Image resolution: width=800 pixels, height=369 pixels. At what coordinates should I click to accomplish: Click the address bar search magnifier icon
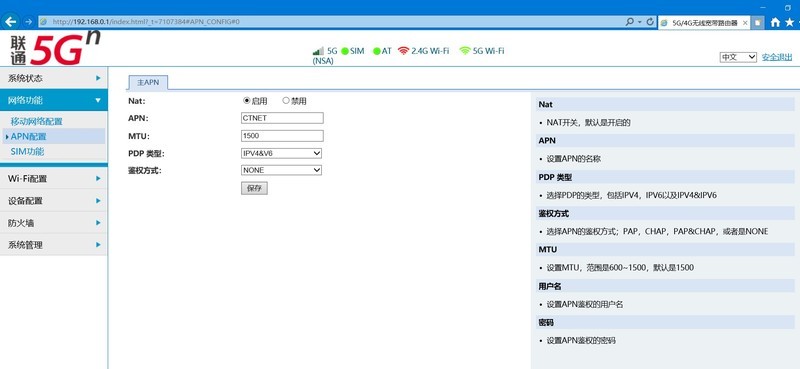[631, 22]
